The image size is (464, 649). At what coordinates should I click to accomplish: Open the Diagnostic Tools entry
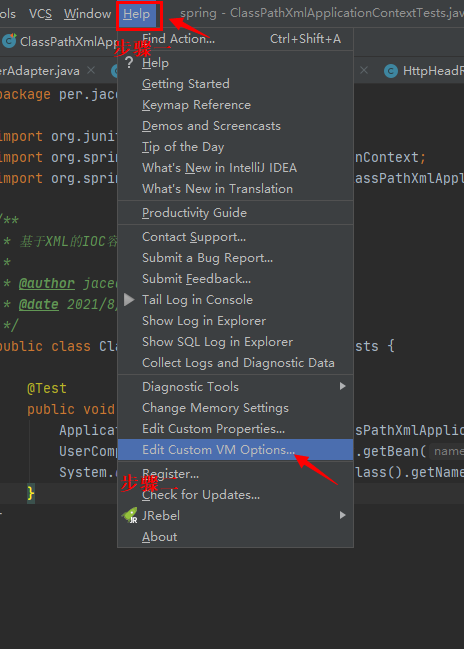(x=235, y=387)
